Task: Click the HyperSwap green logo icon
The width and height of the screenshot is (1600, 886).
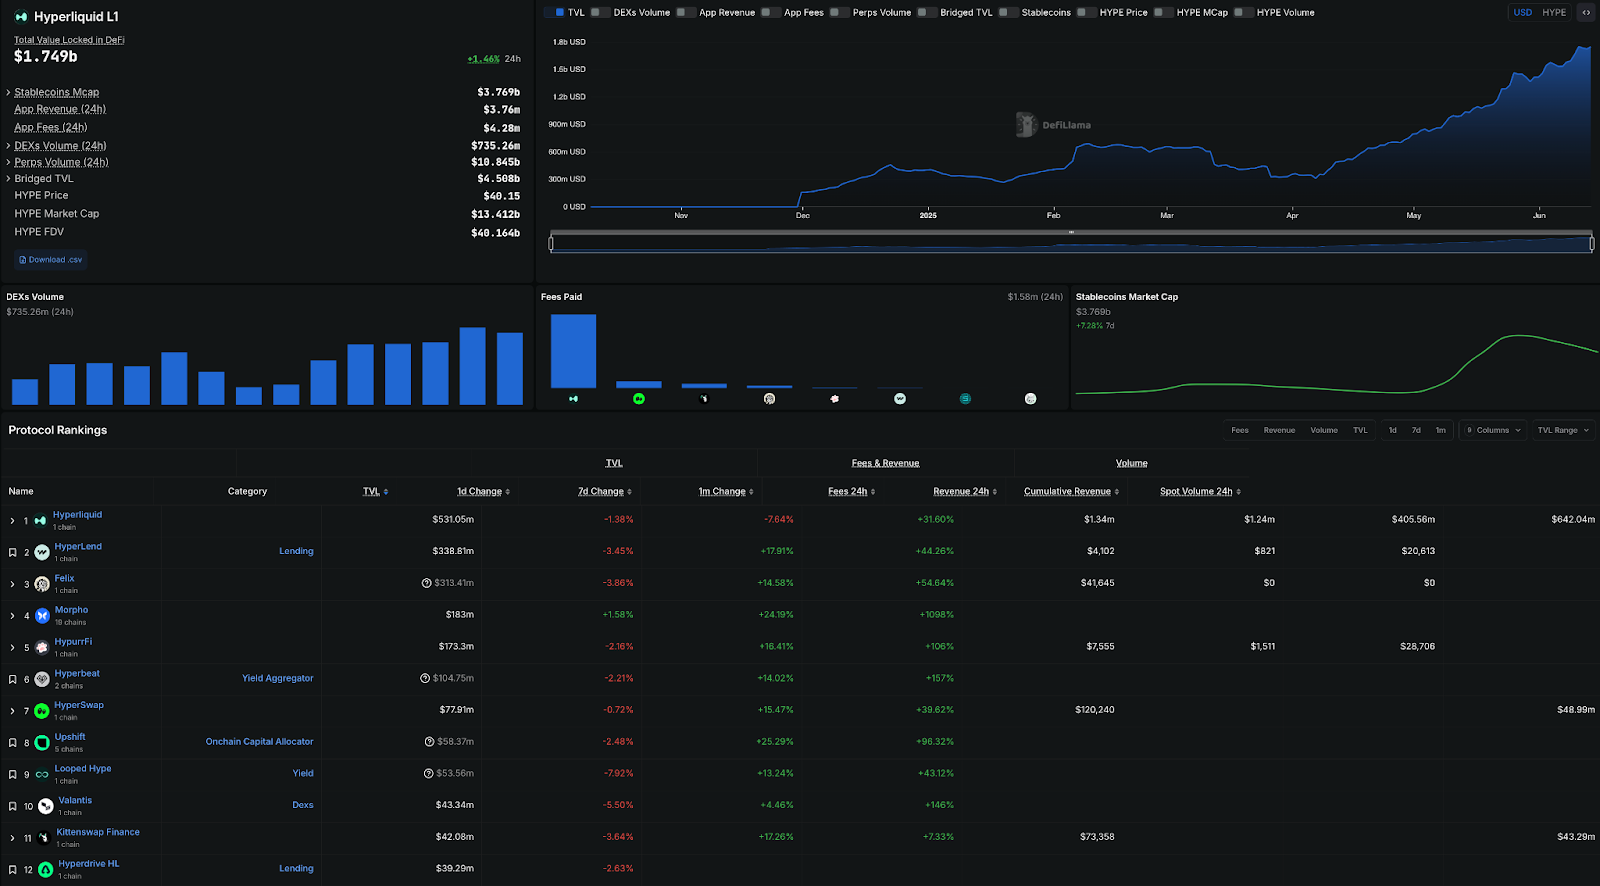Action: pyautogui.click(x=42, y=711)
